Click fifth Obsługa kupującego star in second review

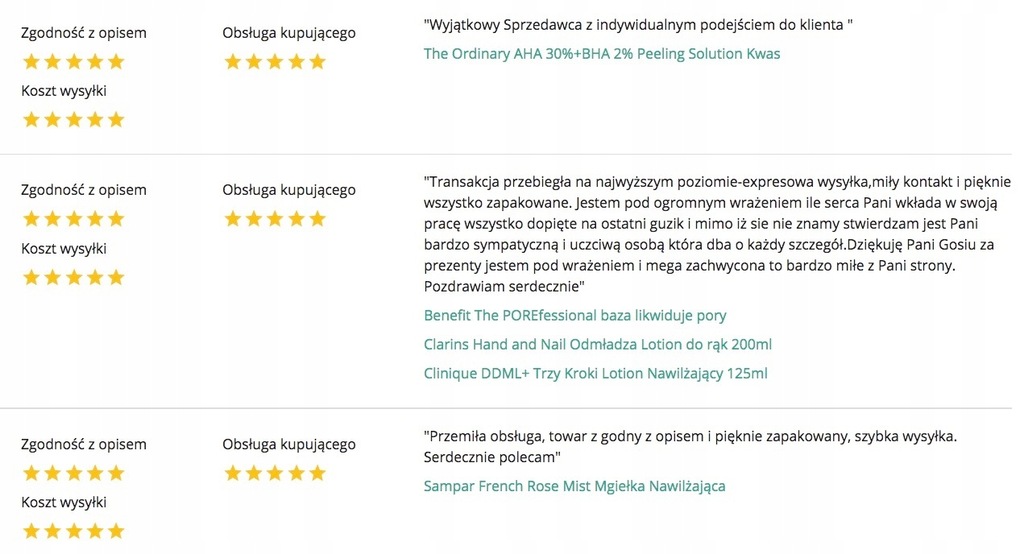pyautogui.click(x=317, y=219)
